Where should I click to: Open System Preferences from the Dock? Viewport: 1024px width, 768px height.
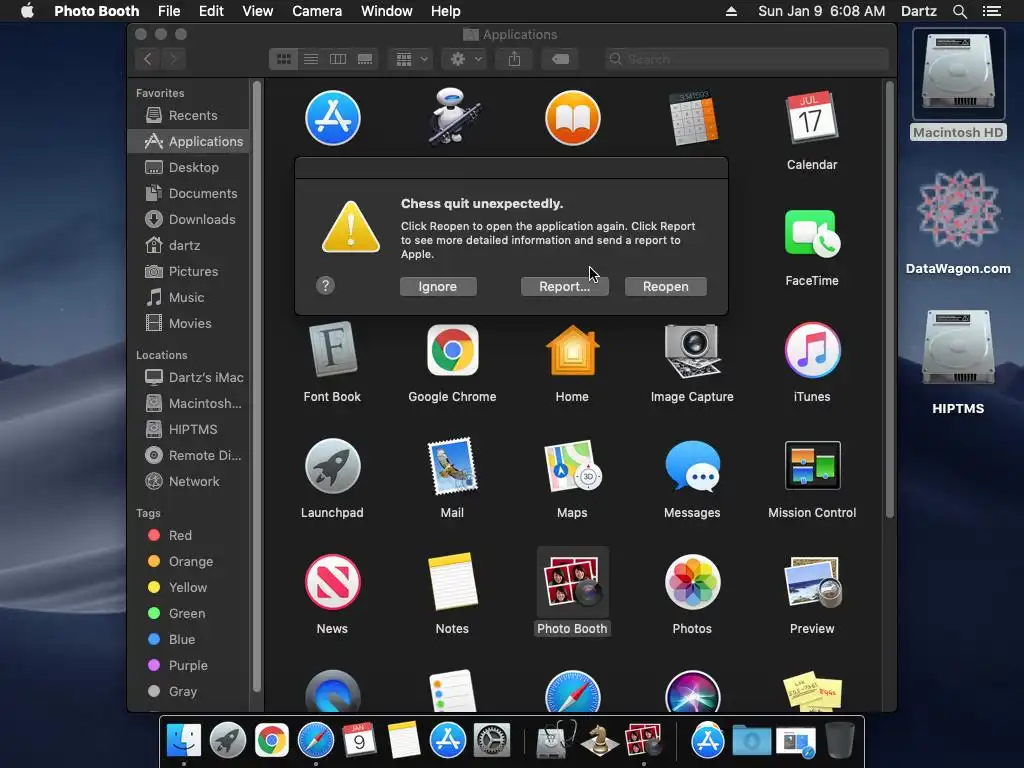[491, 741]
